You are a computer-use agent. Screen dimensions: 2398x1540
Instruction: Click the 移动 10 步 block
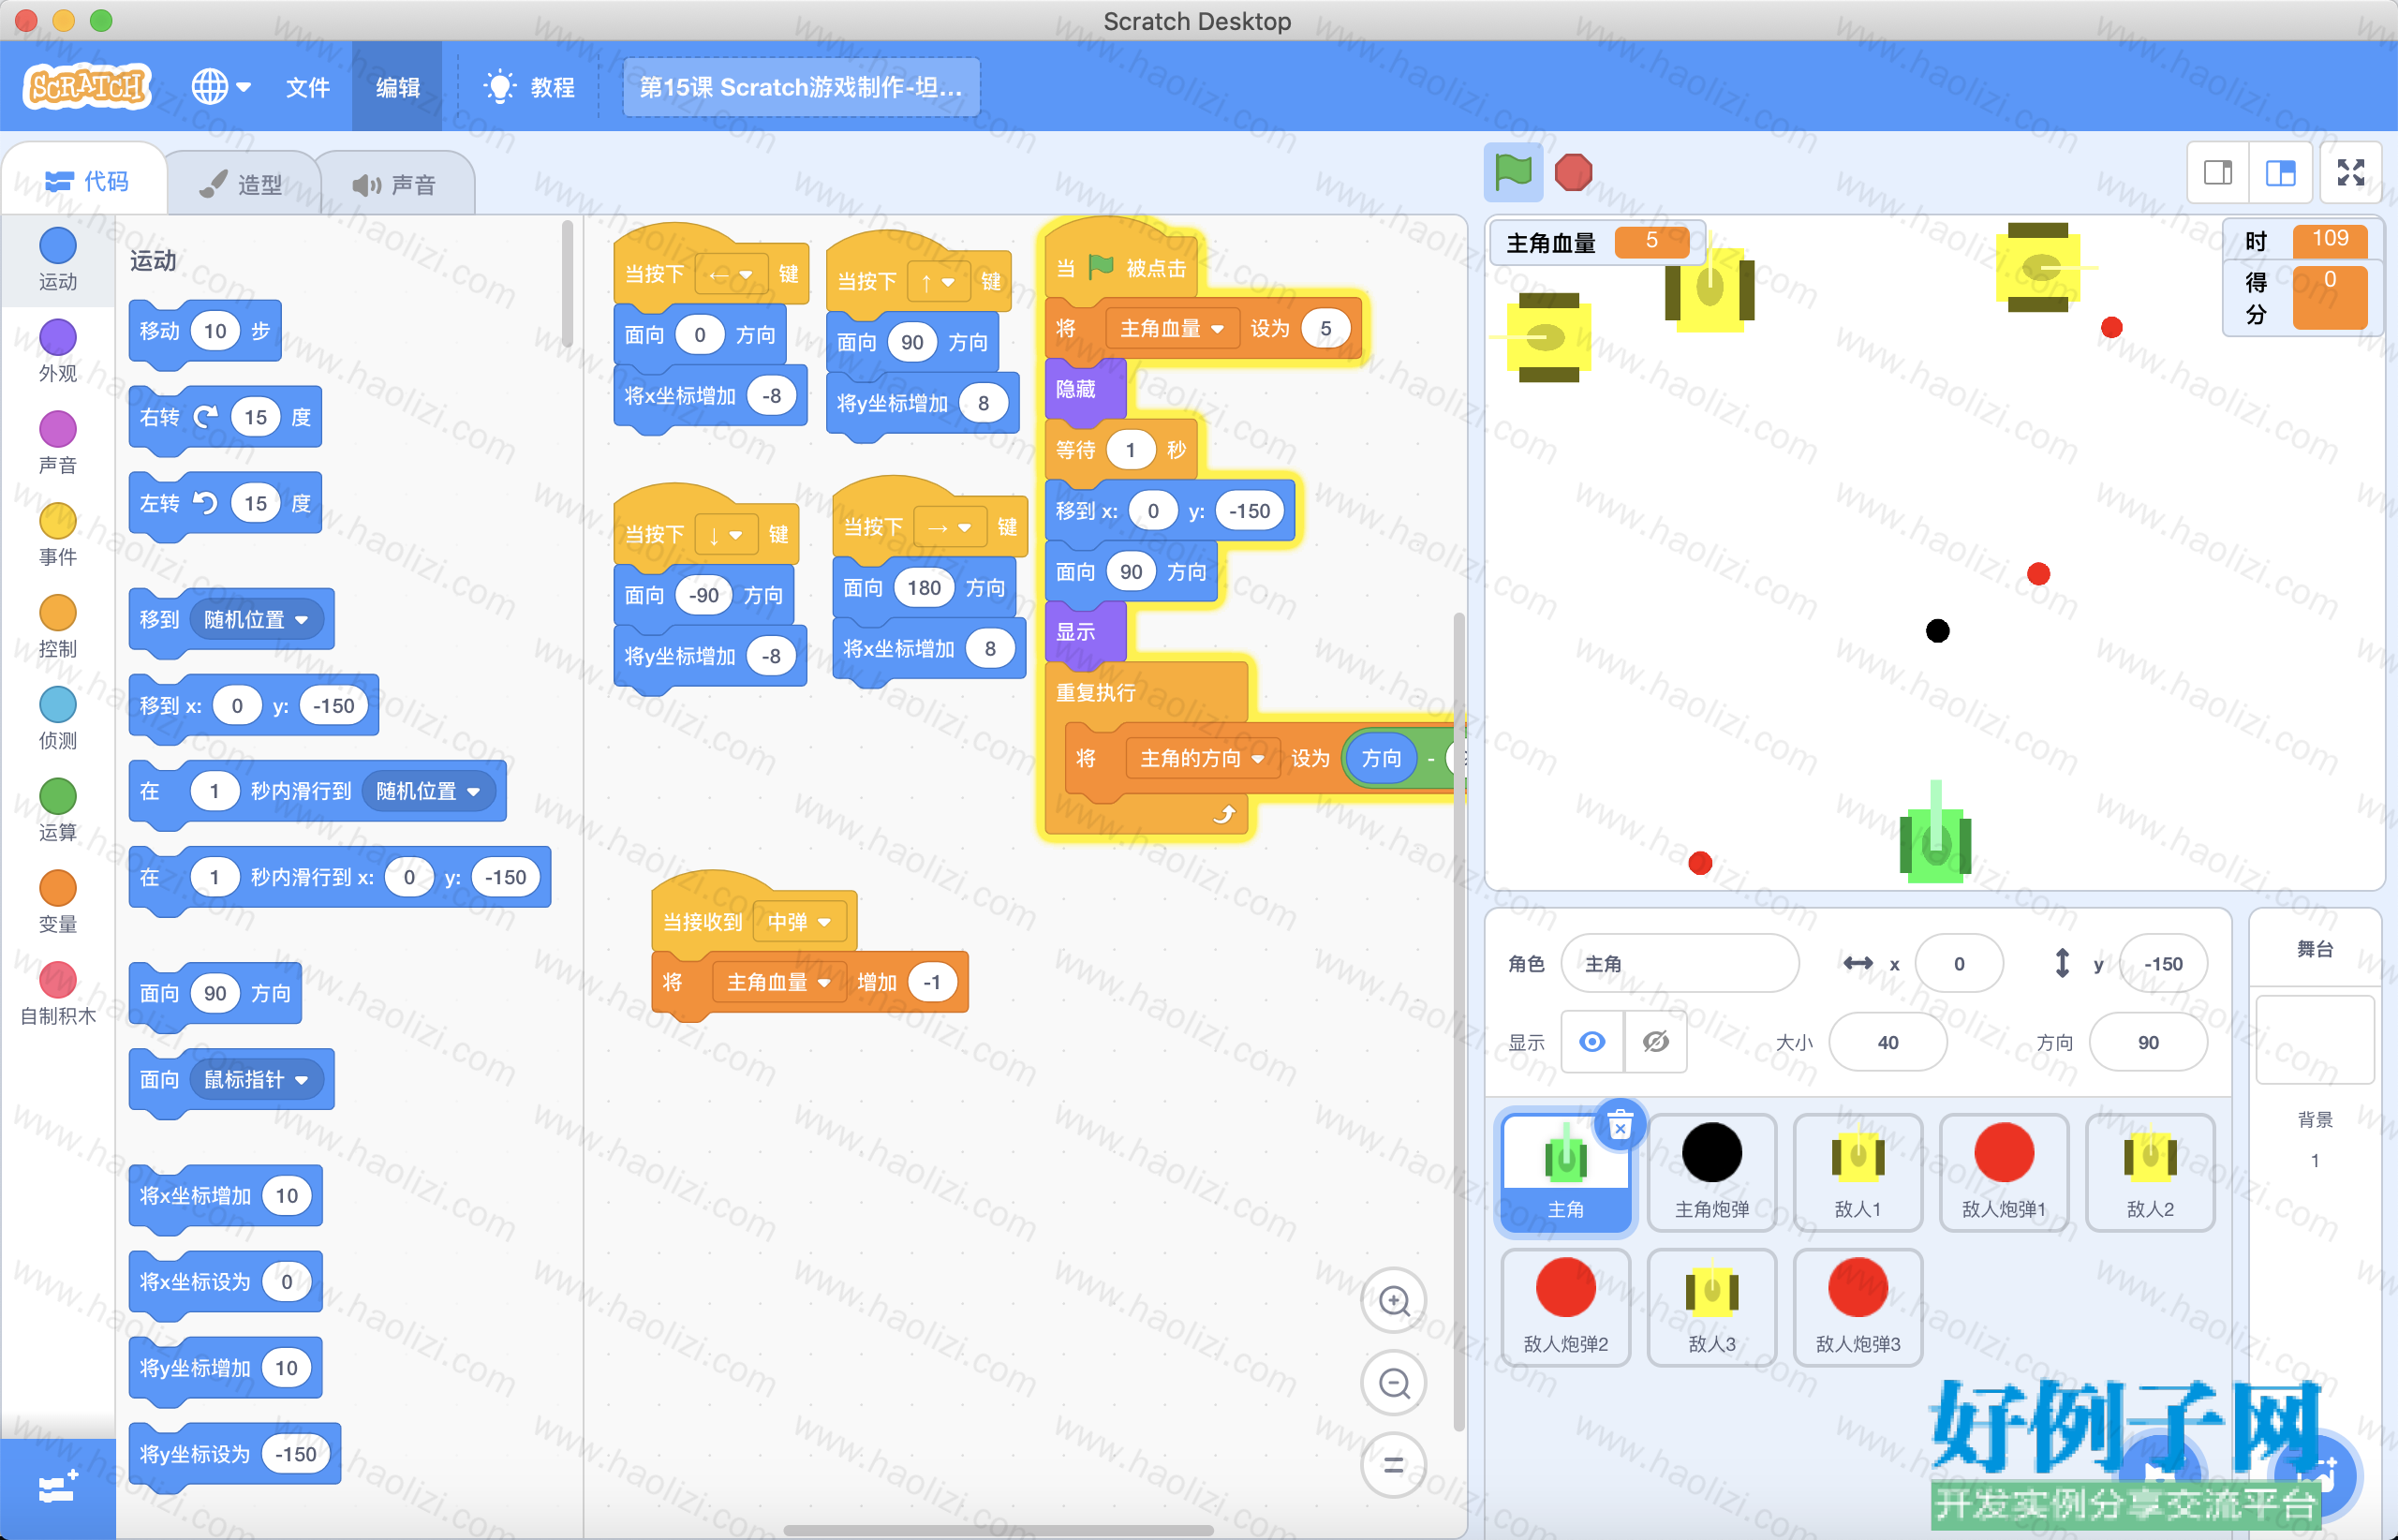[205, 331]
